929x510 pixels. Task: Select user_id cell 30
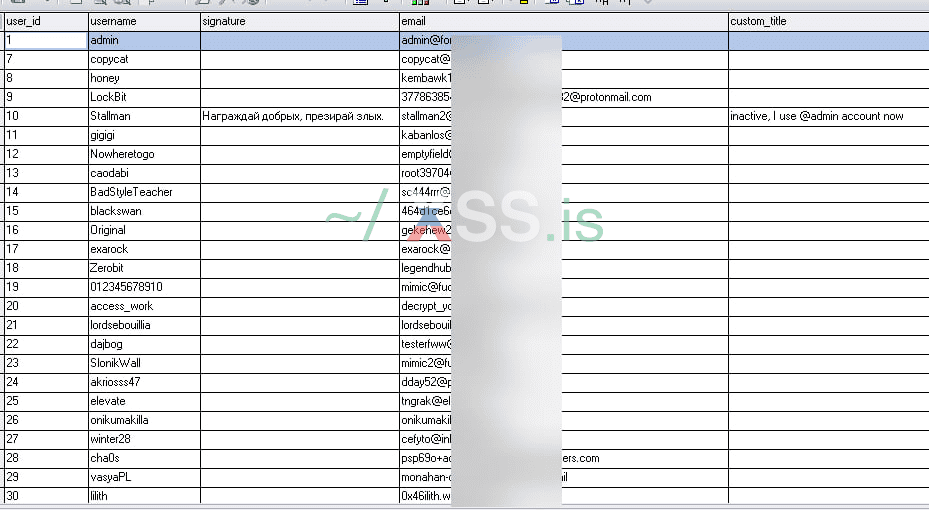tap(46, 496)
